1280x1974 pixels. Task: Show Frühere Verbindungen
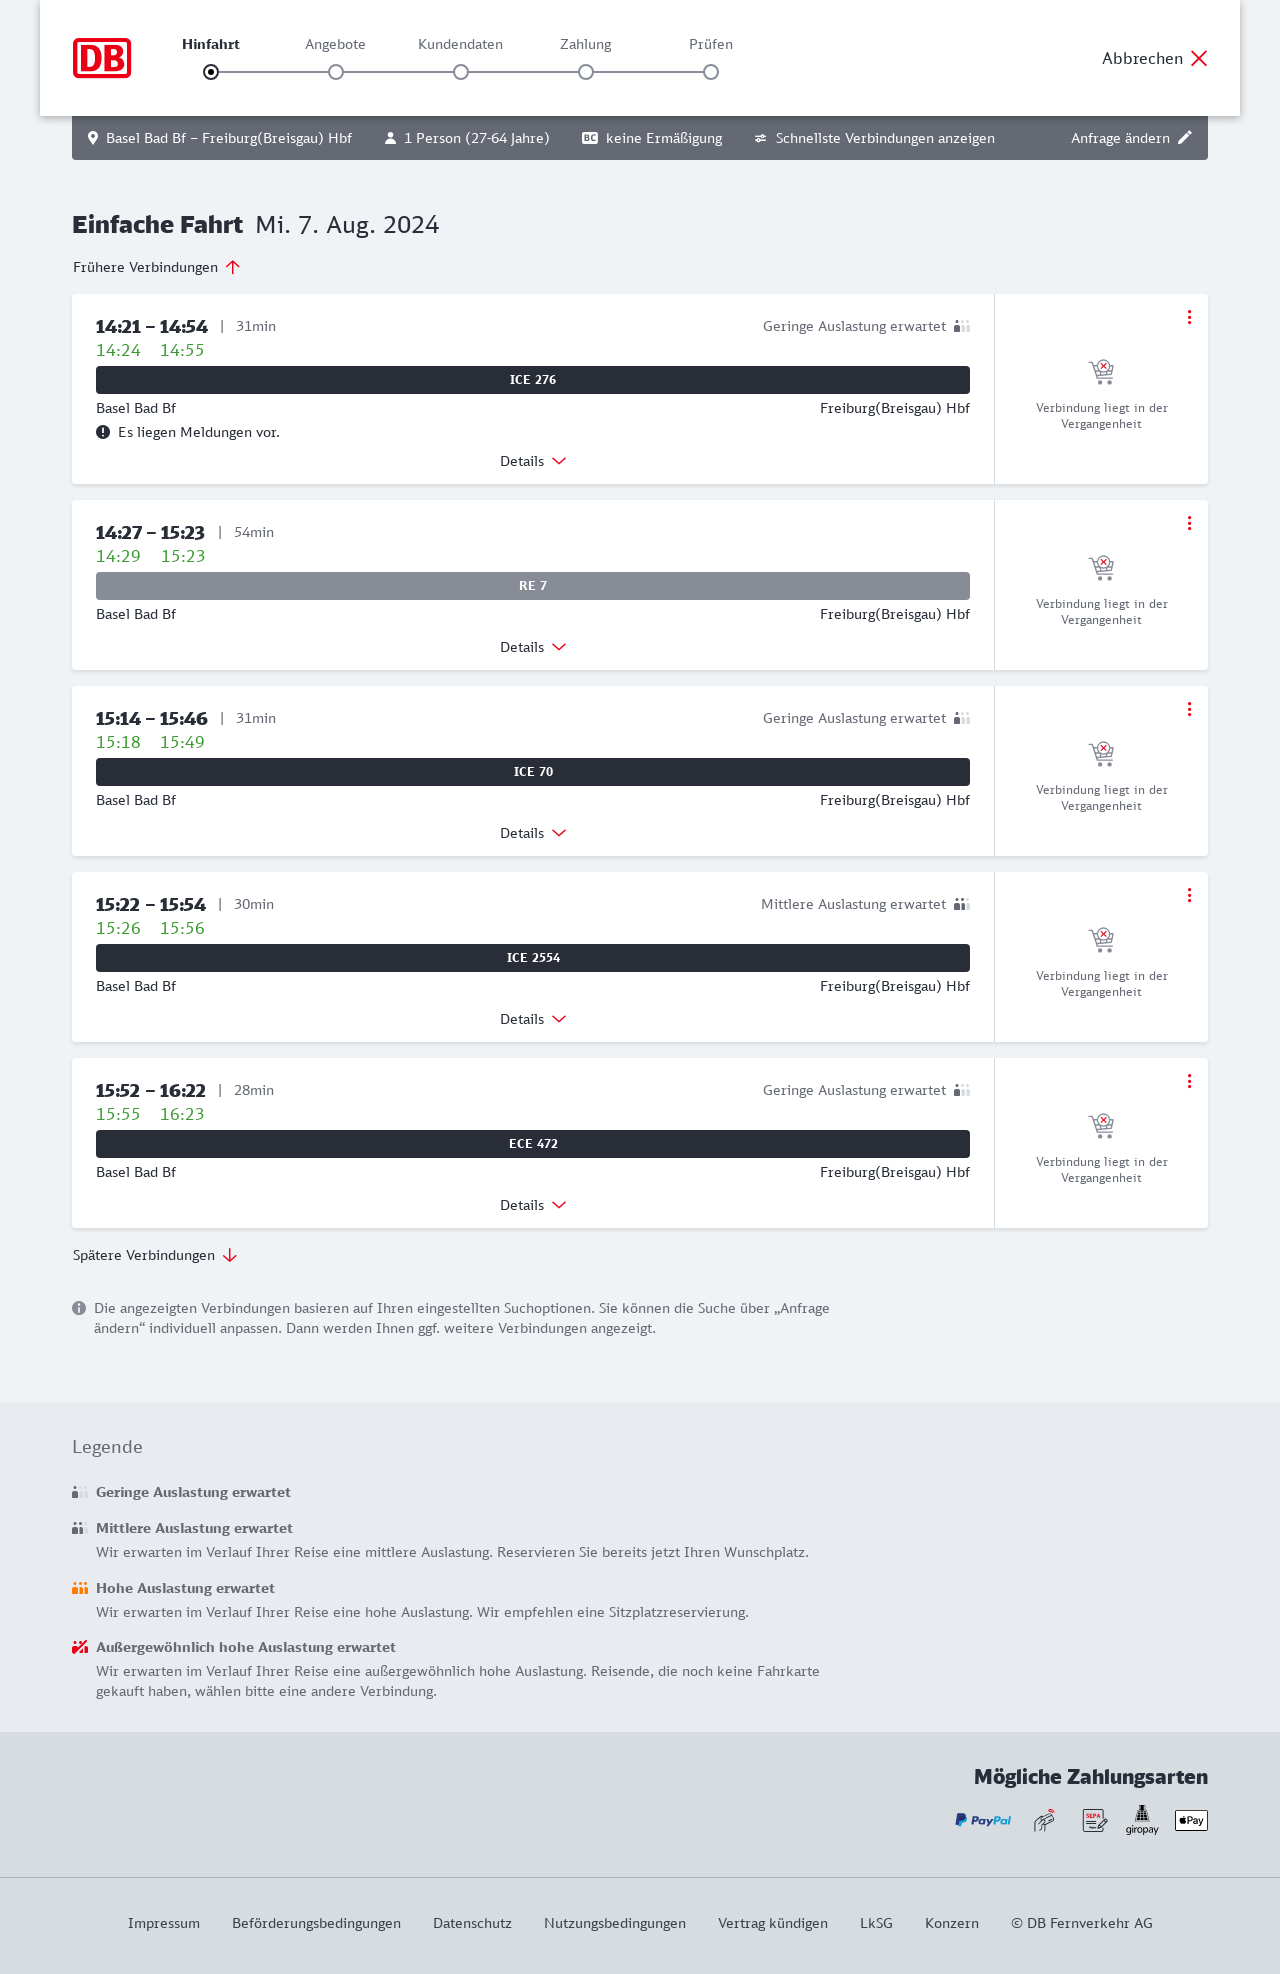click(157, 267)
